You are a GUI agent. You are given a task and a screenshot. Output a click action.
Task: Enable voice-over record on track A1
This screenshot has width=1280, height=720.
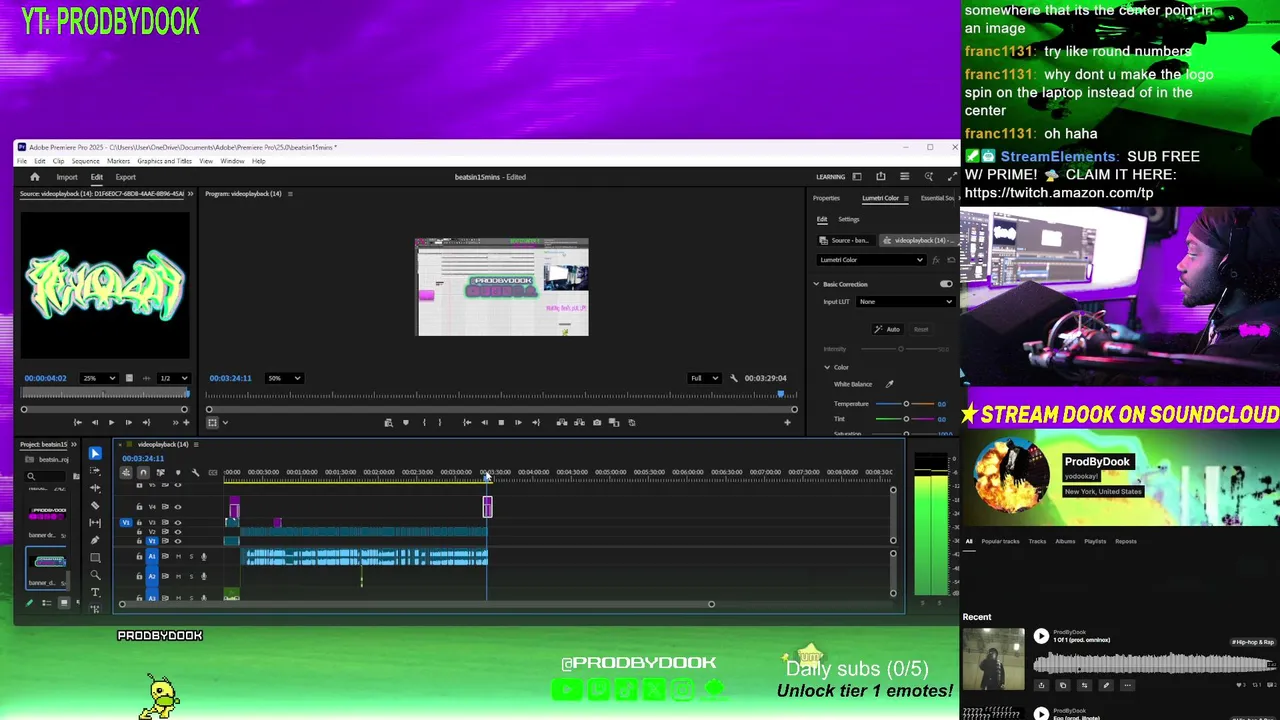[x=203, y=556]
